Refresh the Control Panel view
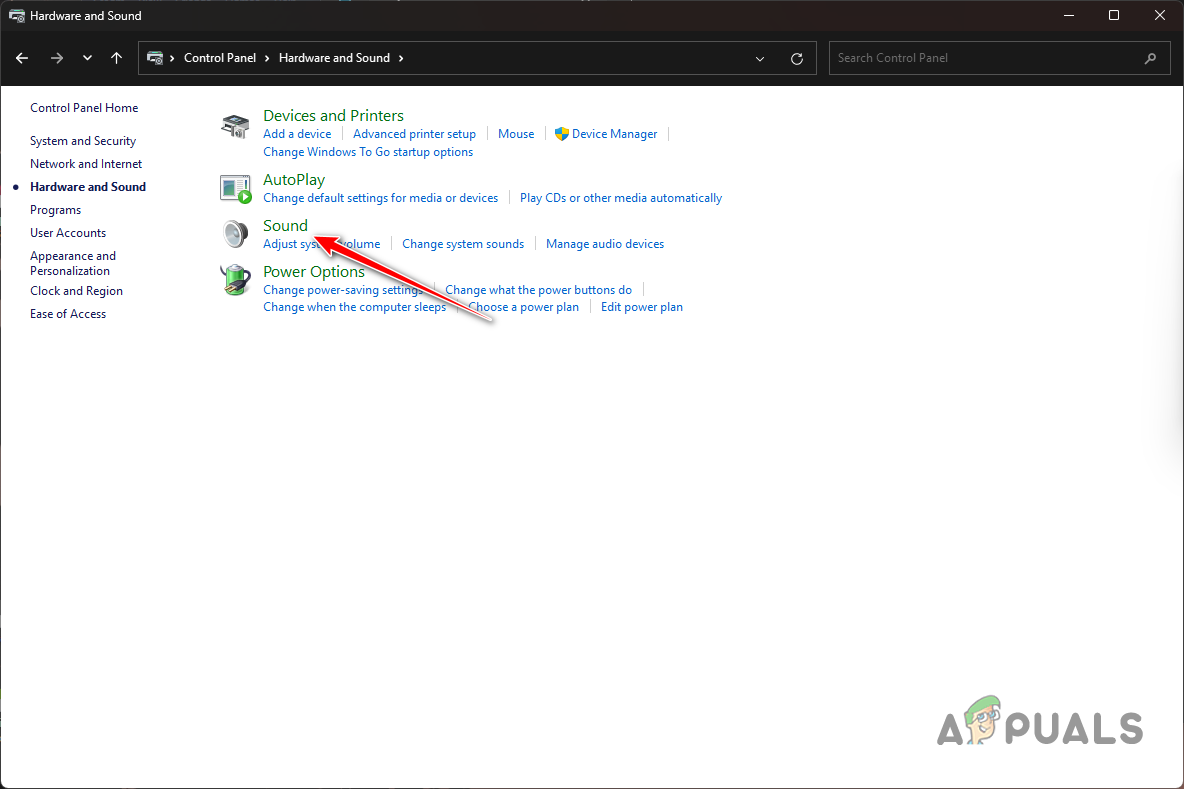The width and height of the screenshot is (1184, 789). [x=797, y=58]
